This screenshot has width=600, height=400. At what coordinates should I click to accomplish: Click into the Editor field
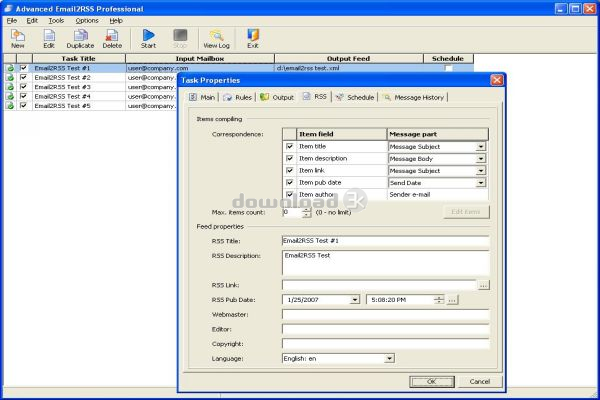coord(385,329)
